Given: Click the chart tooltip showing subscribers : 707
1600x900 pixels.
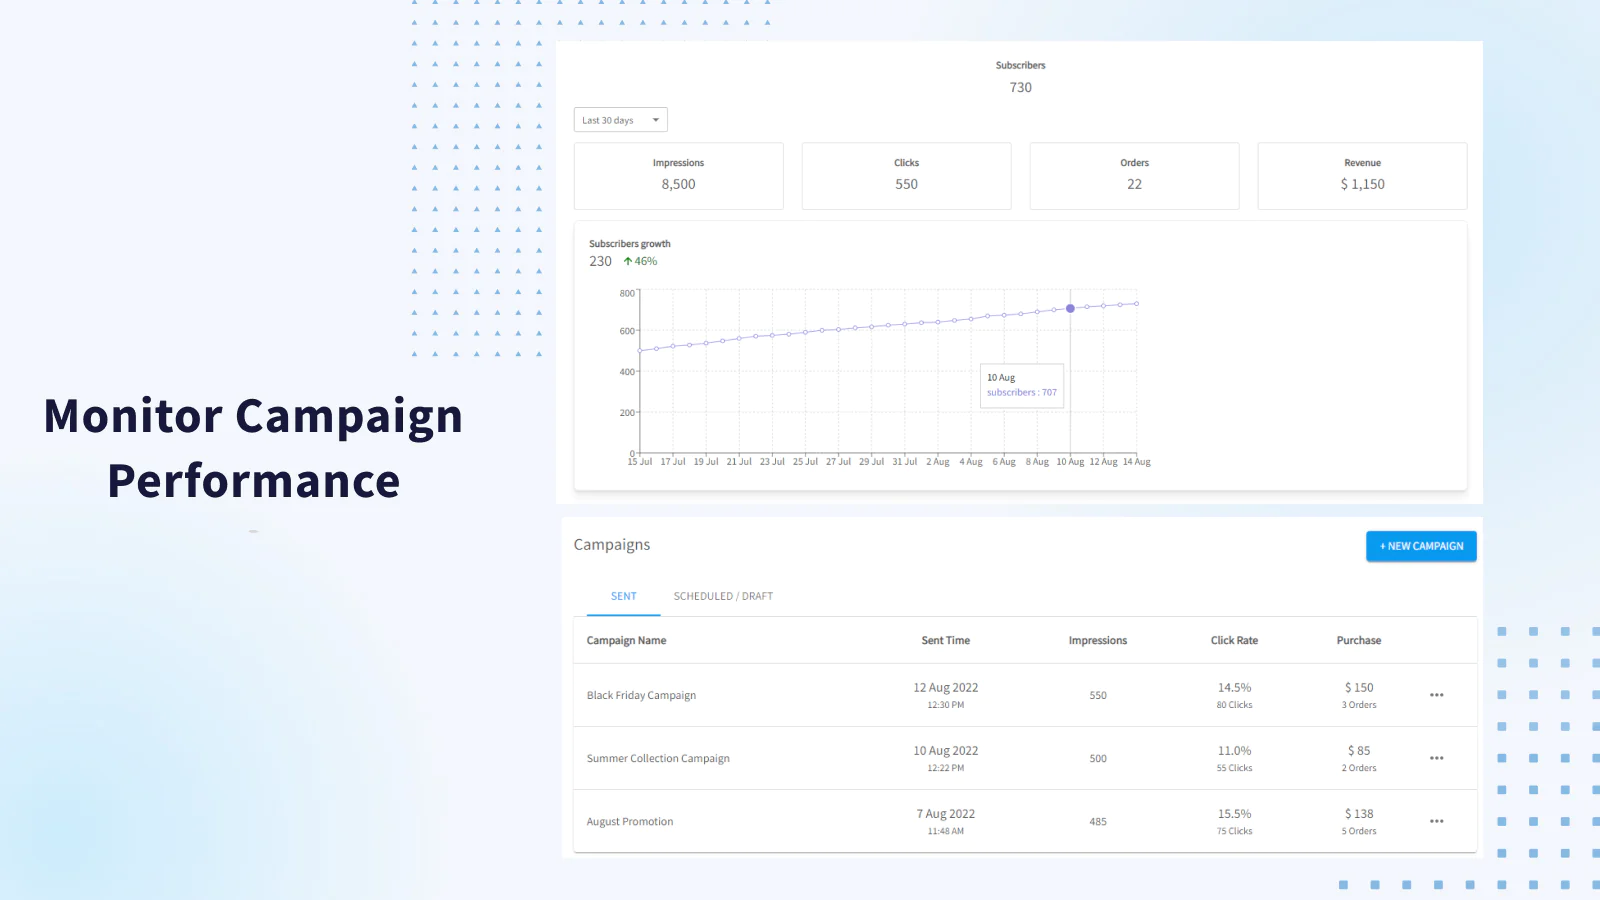Looking at the screenshot, I should (1022, 385).
